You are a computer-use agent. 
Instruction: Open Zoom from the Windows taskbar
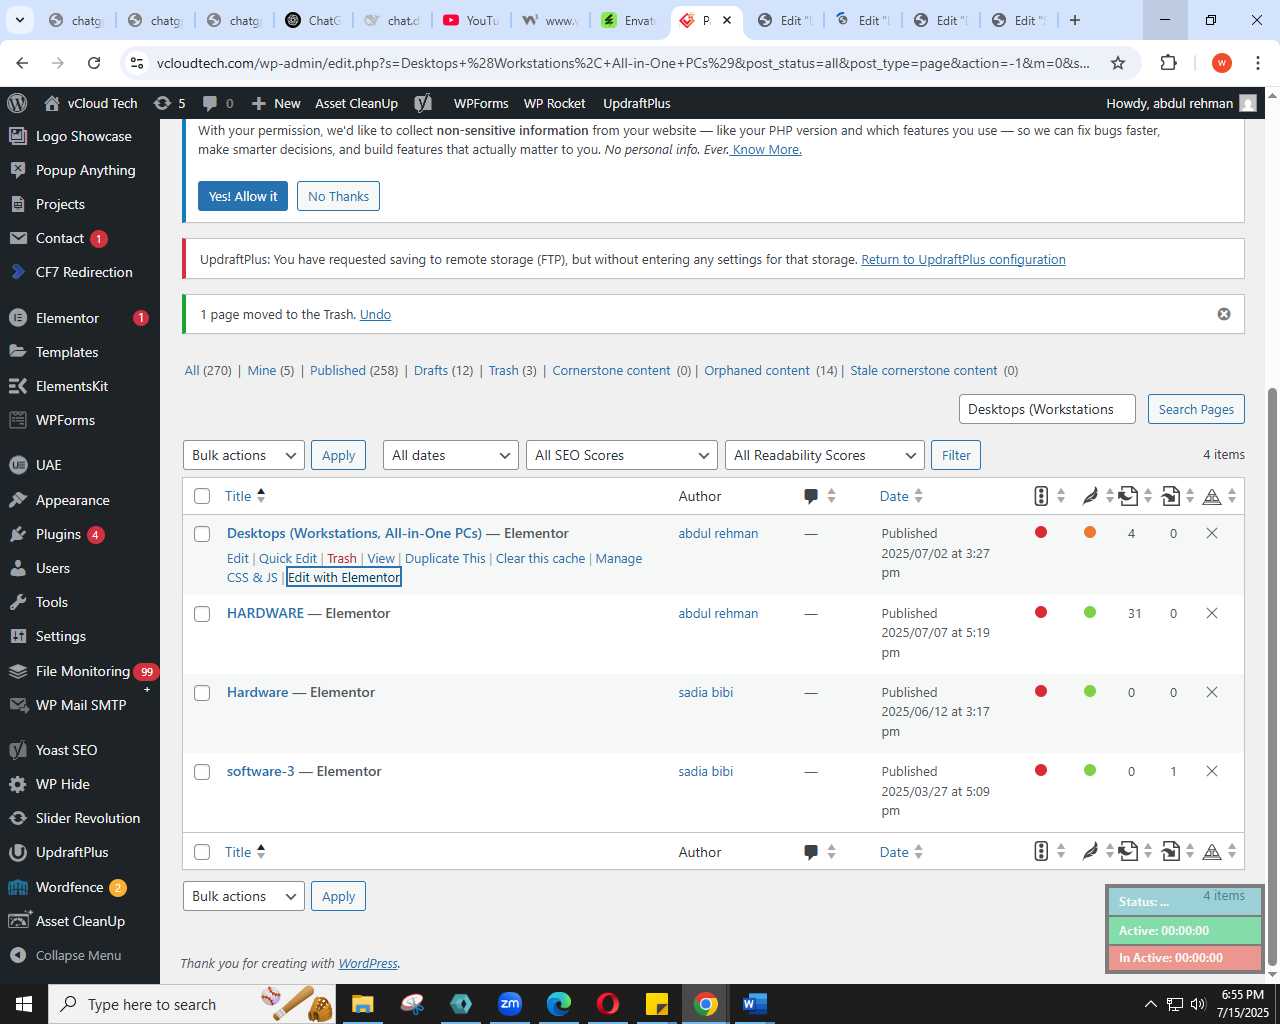pos(510,1004)
